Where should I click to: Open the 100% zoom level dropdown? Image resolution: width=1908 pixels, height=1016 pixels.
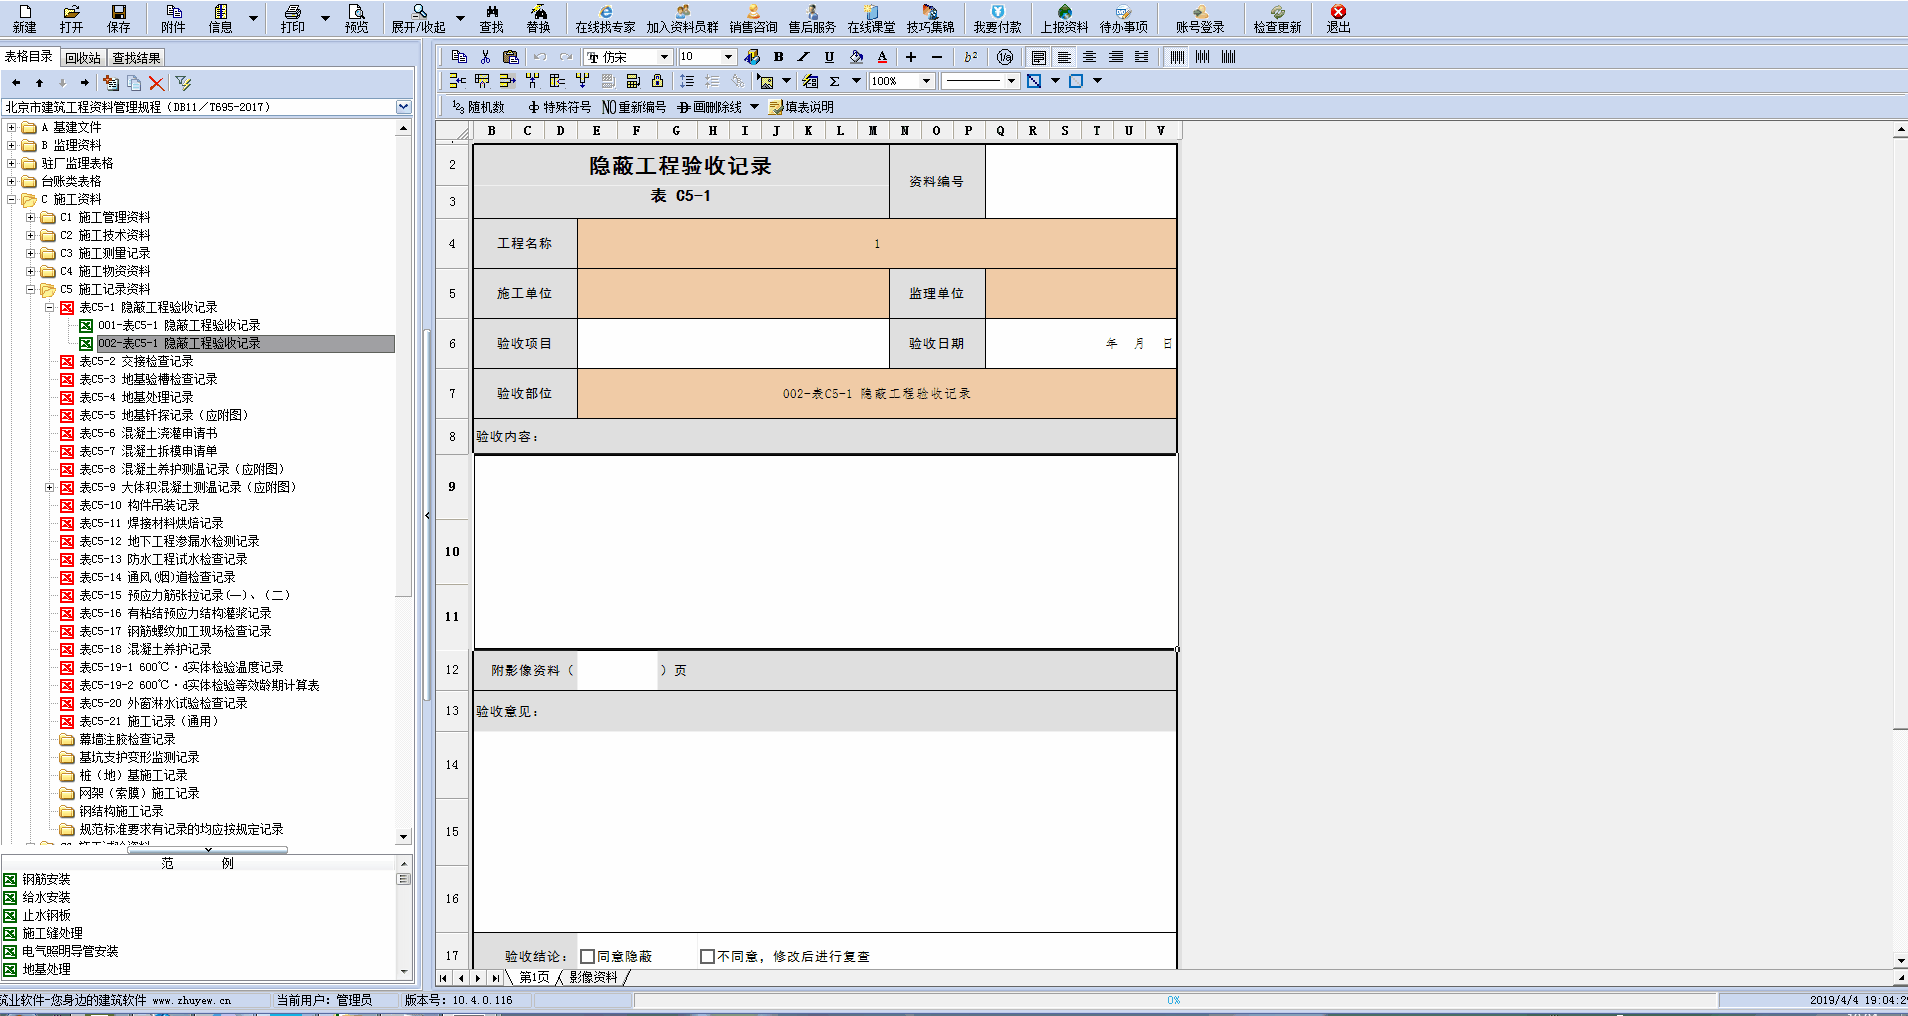925,81
